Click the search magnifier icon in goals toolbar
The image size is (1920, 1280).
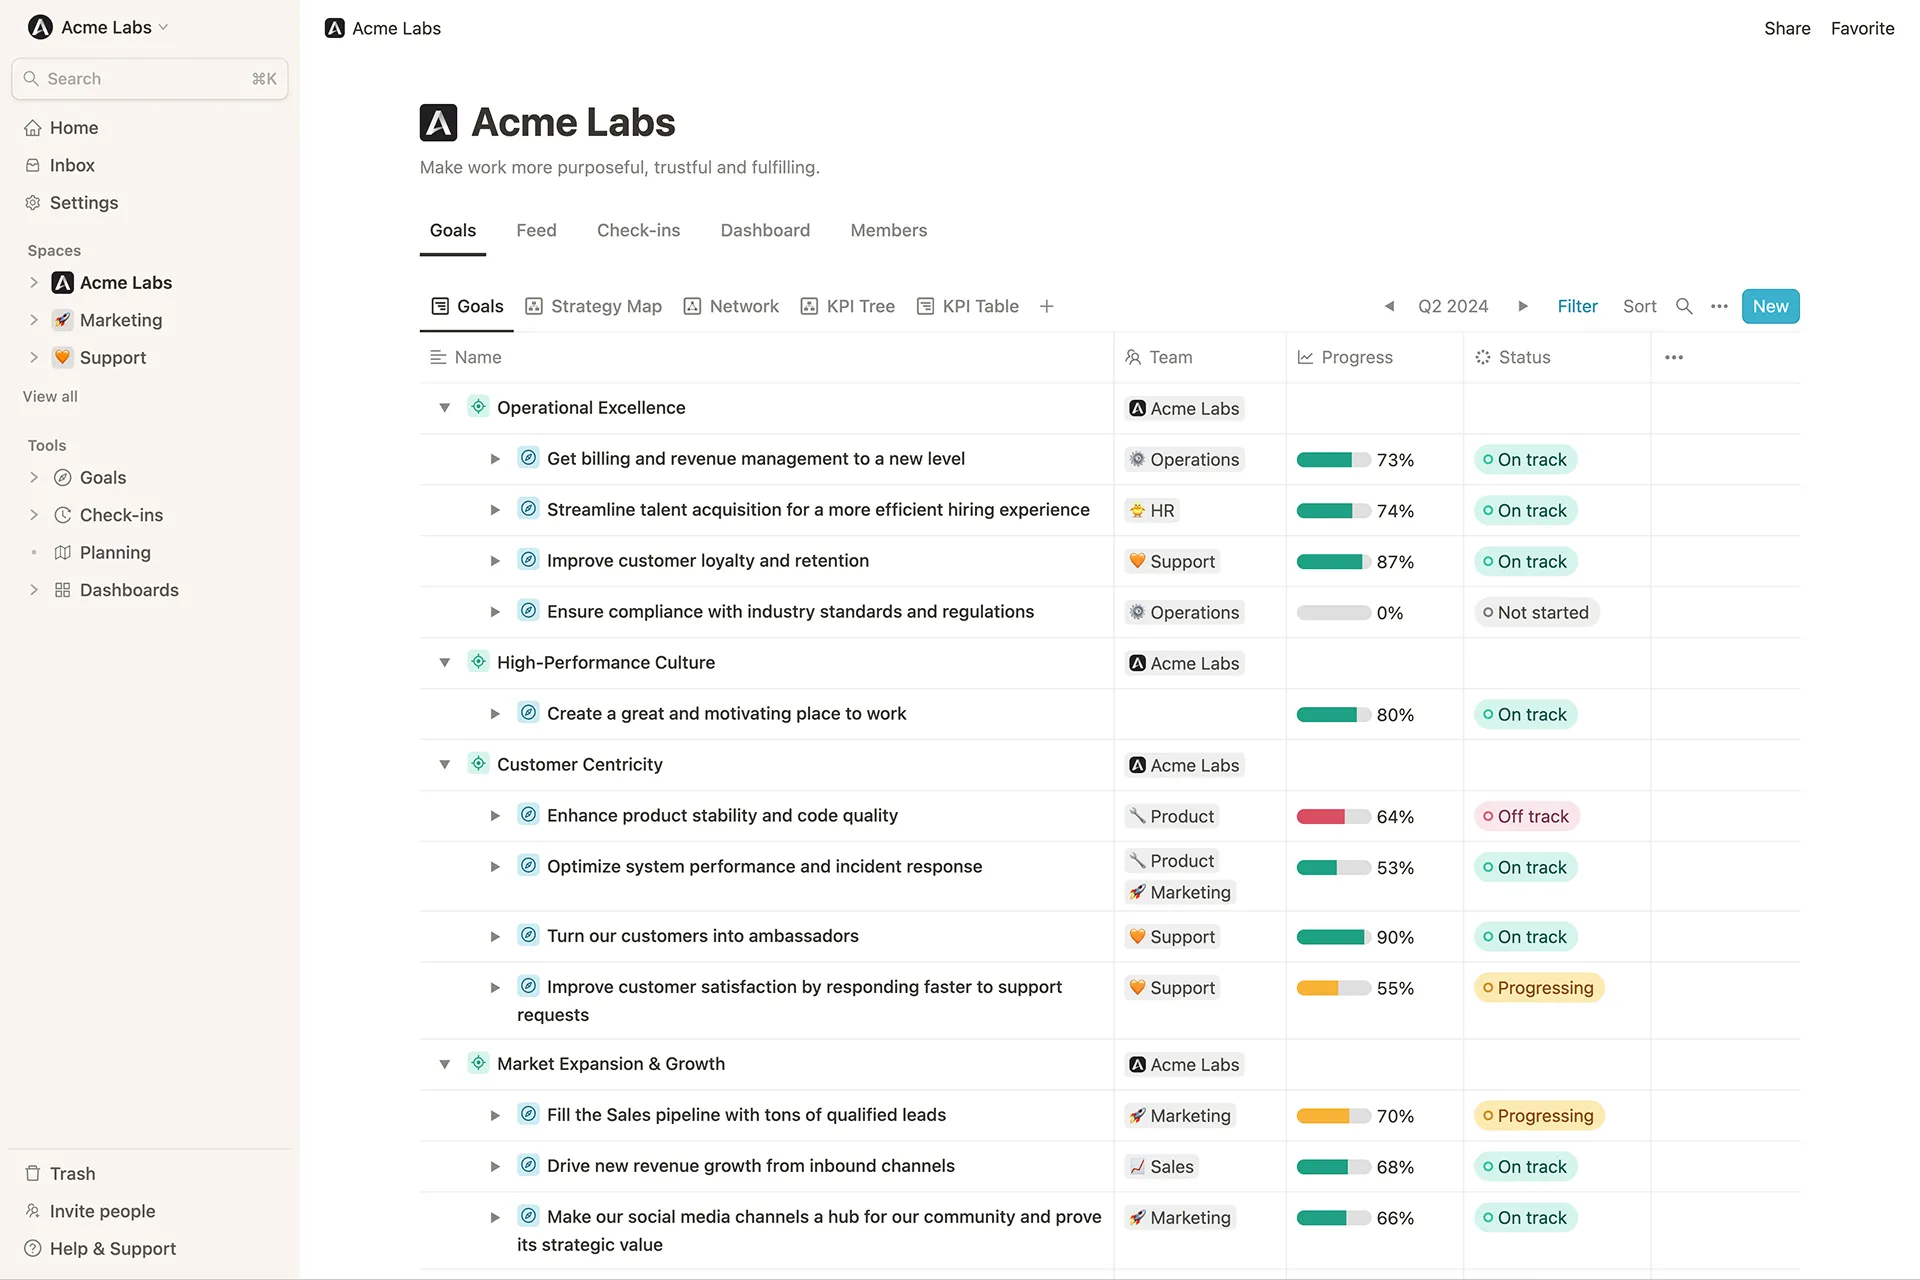coord(1684,306)
